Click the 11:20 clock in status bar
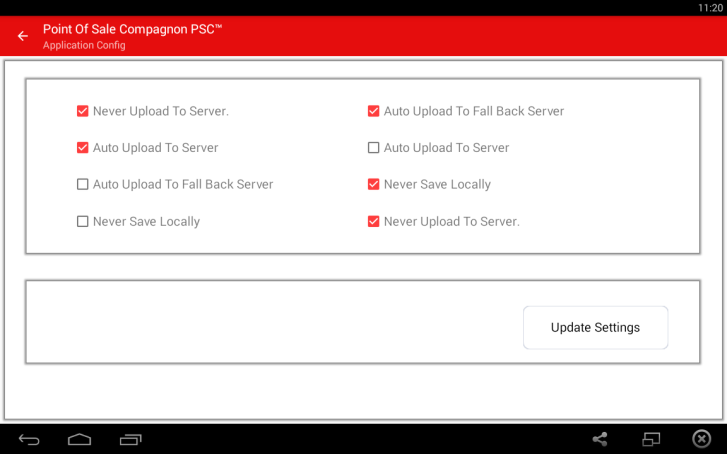Image resolution: width=727 pixels, height=454 pixels. point(709,7)
